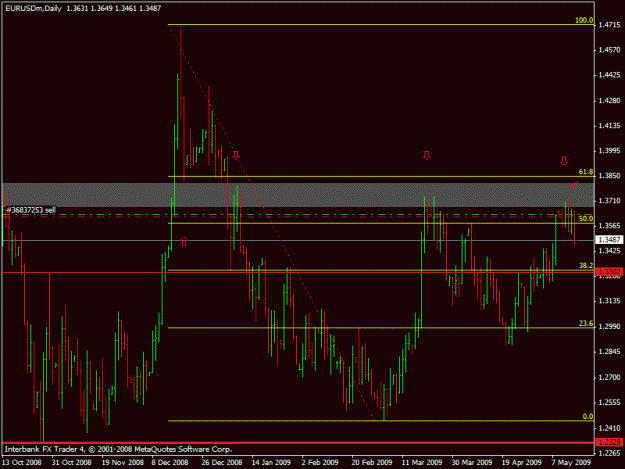Click the 1.2265 price axis label
Screen dimensions: 625x469
click(x=609, y=453)
